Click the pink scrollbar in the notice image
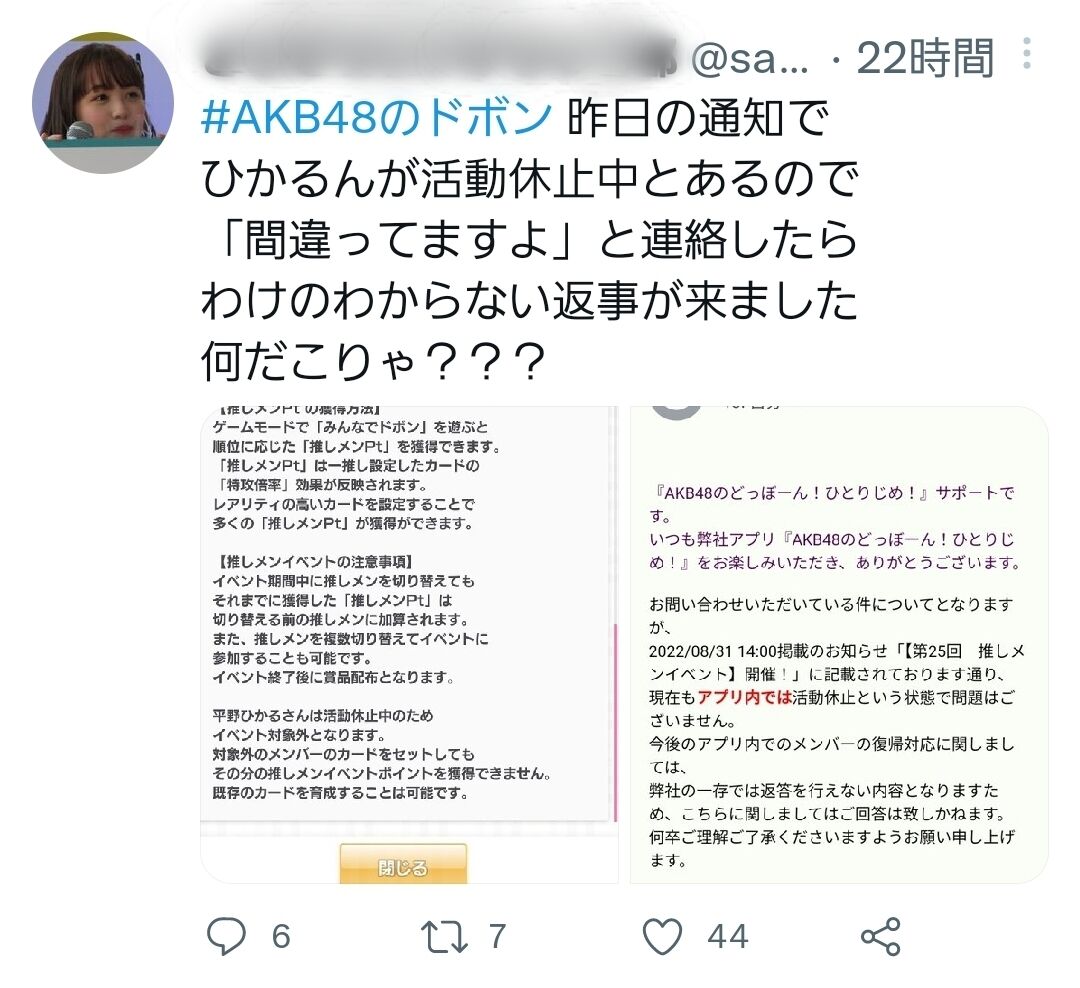Image resolution: width=1080 pixels, height=988 pixels. click(x=614, y=721)
